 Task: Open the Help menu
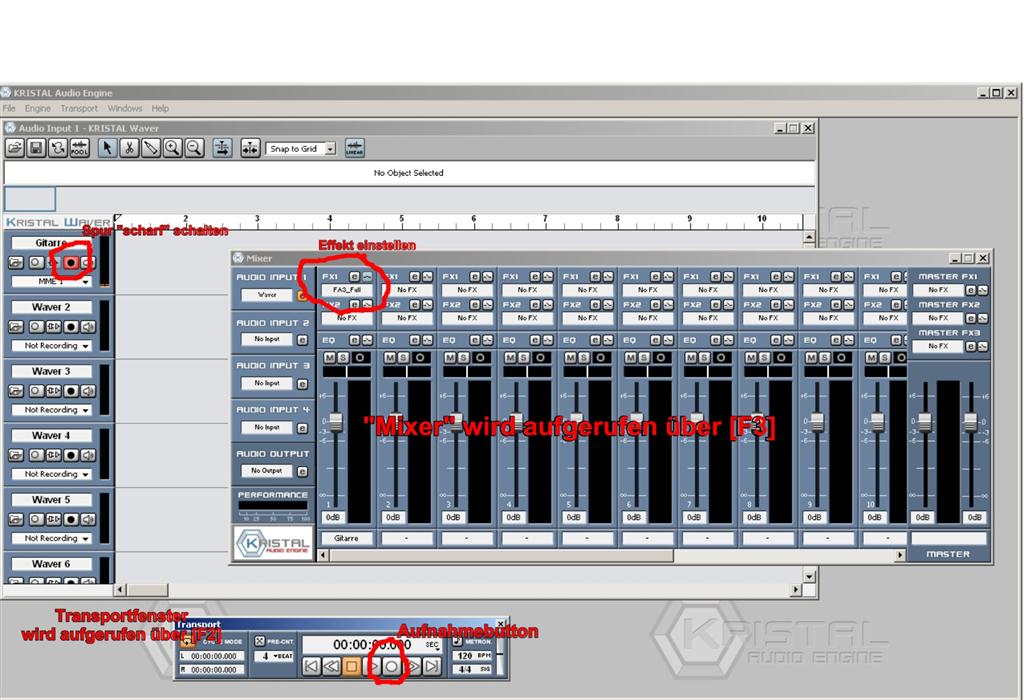(160, 108)
